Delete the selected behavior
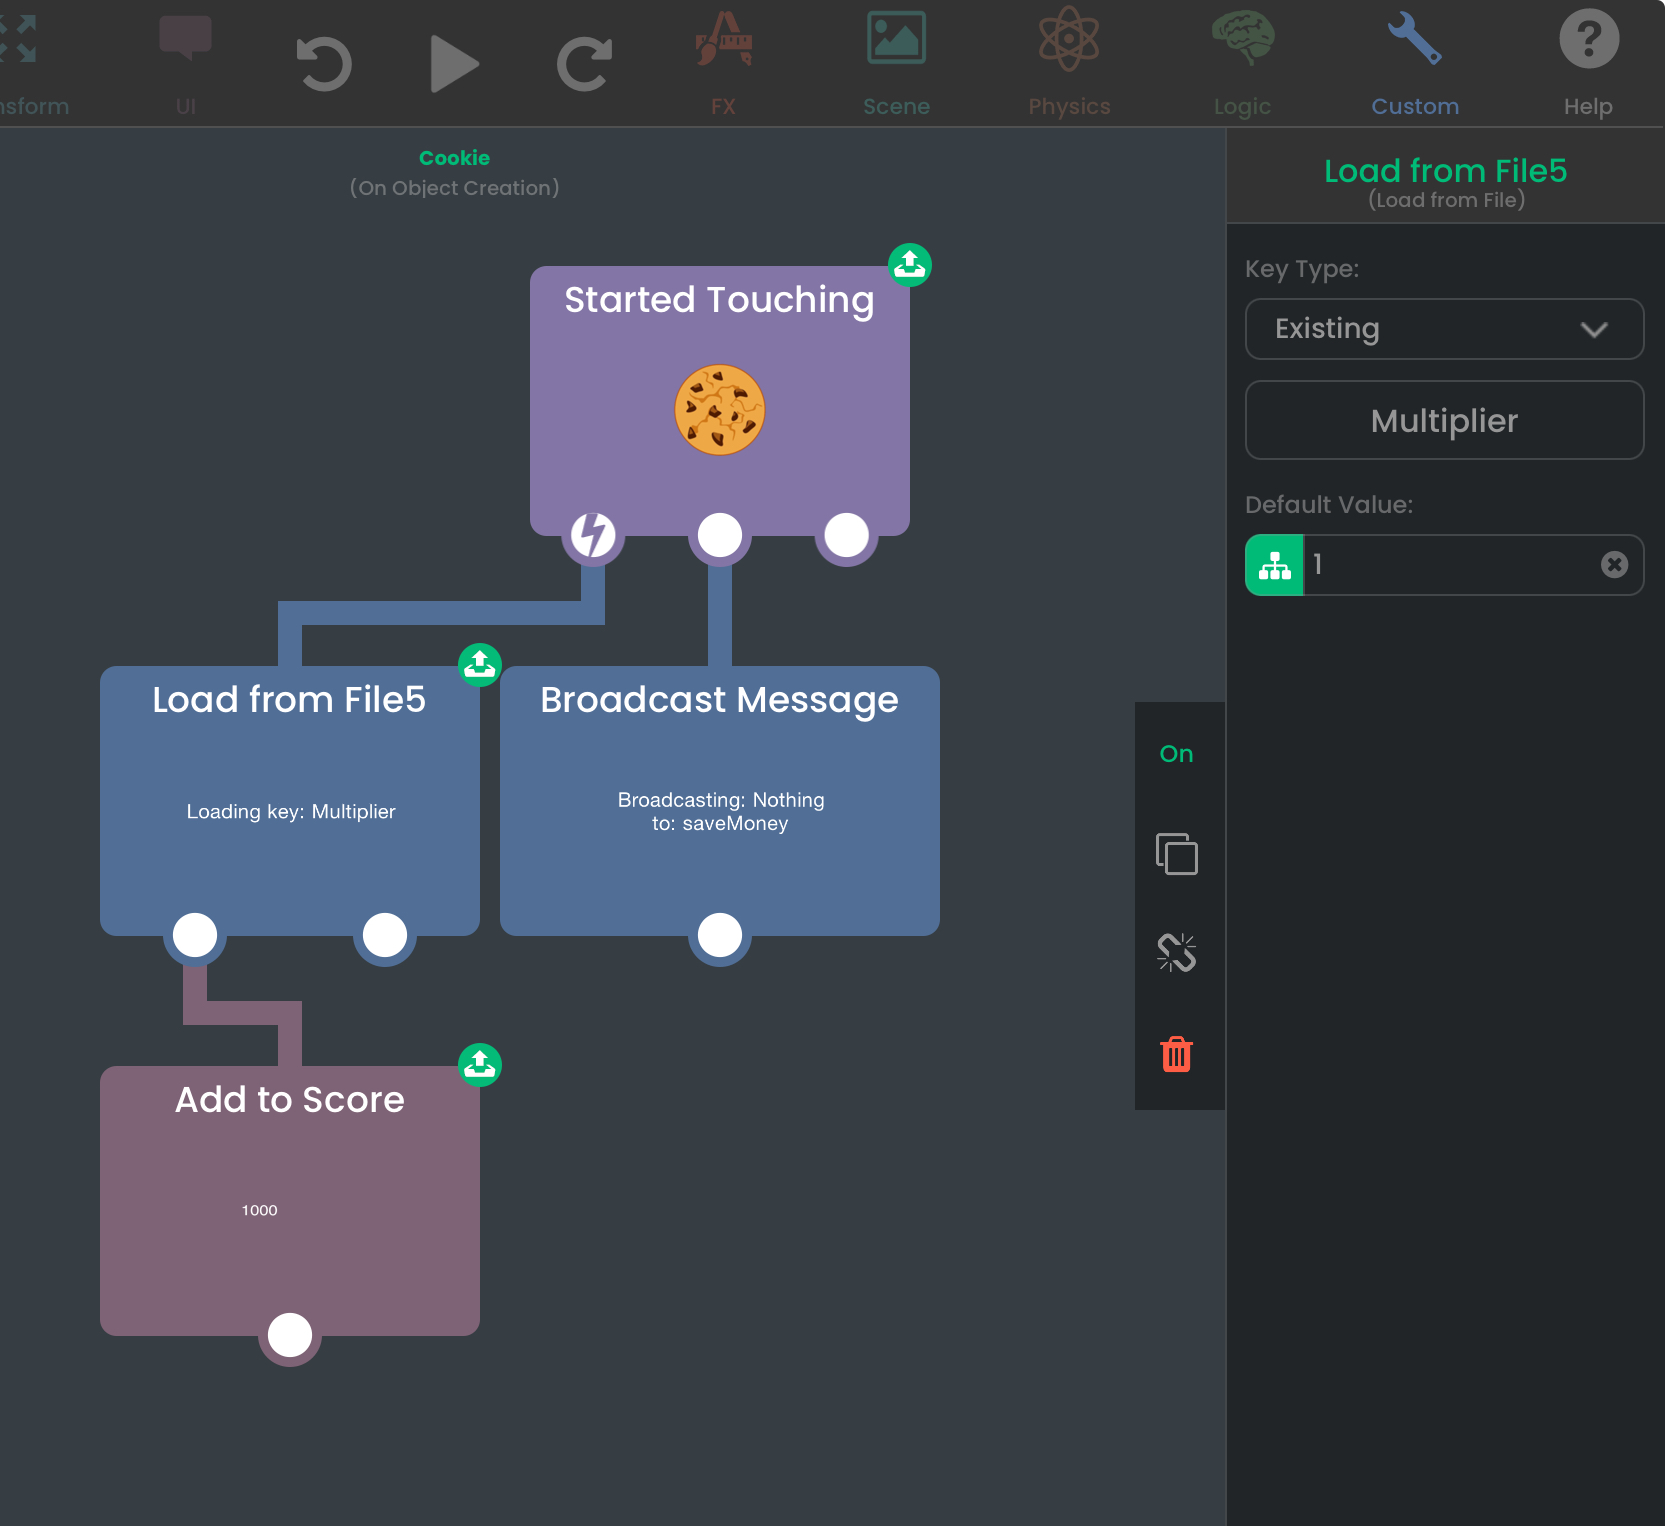 pyautogui.click(x=1176, y=1054)
